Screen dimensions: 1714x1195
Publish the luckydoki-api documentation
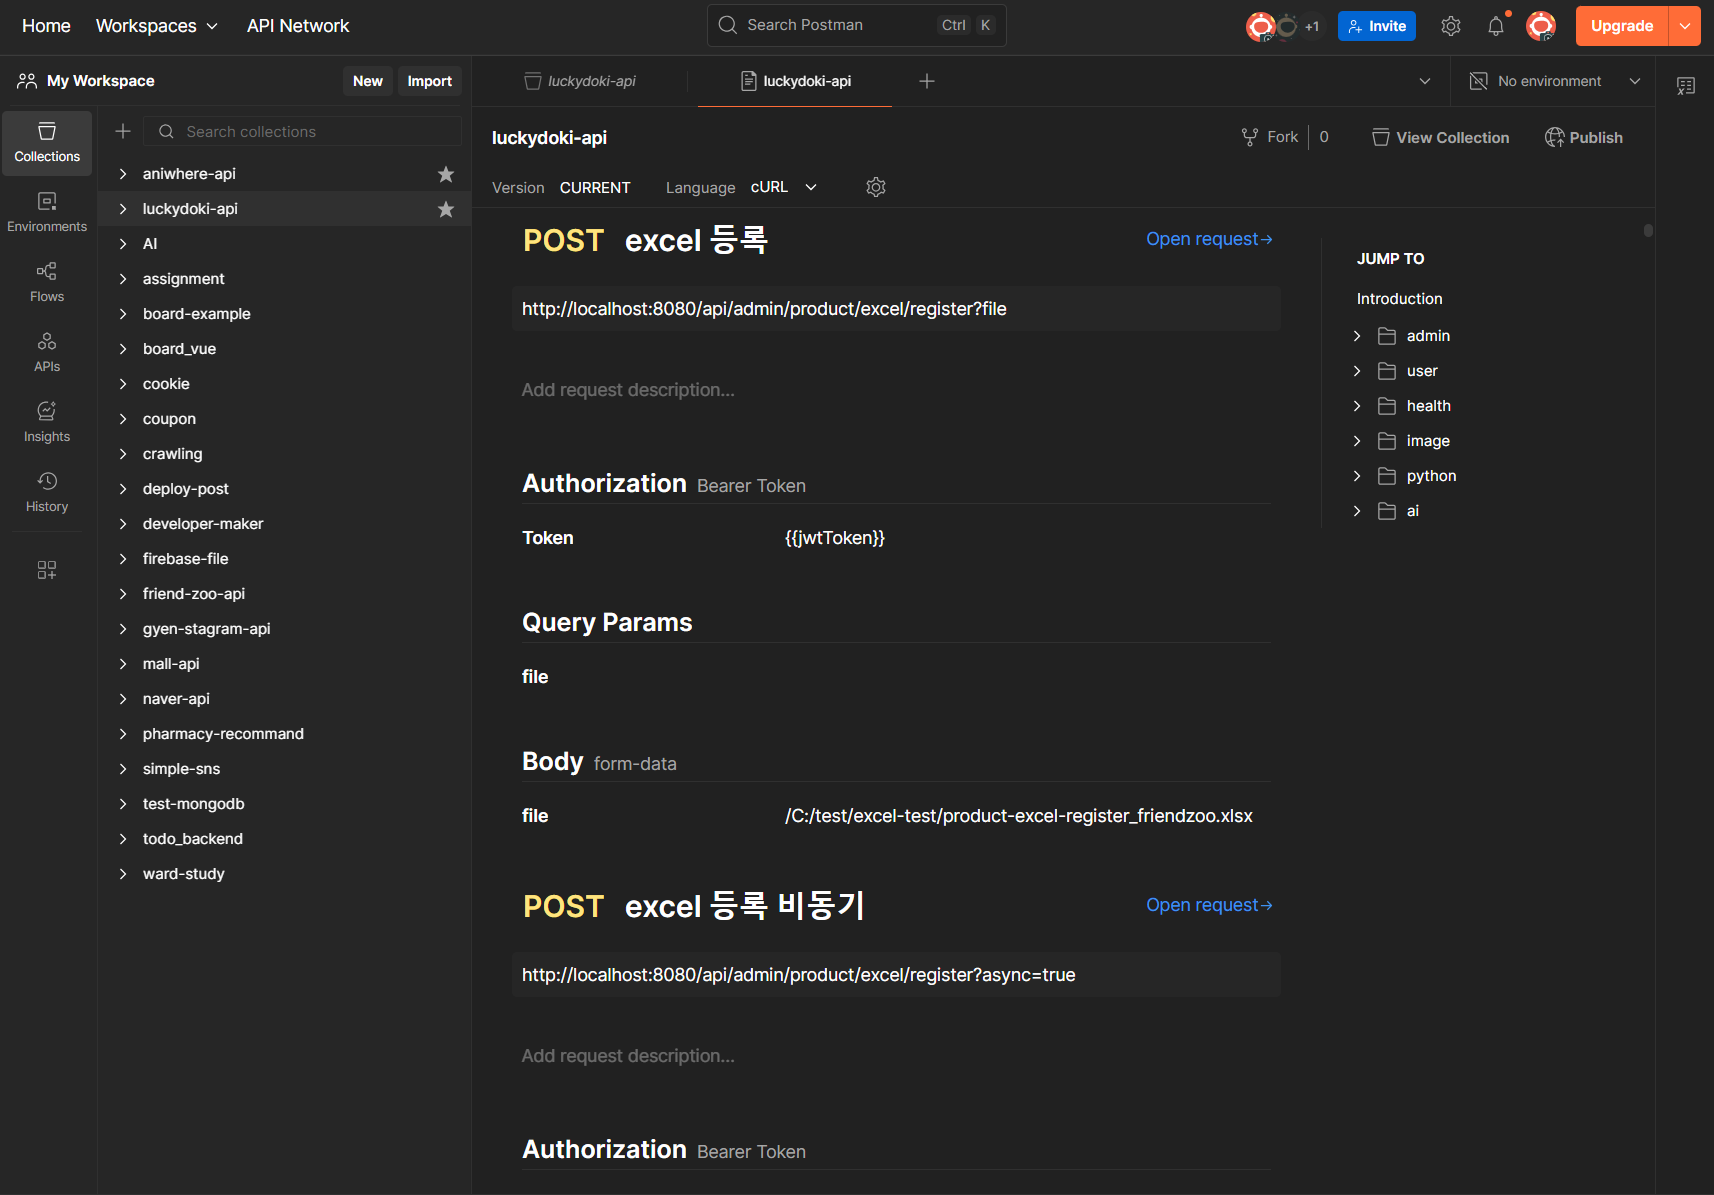coord(1584,137)
